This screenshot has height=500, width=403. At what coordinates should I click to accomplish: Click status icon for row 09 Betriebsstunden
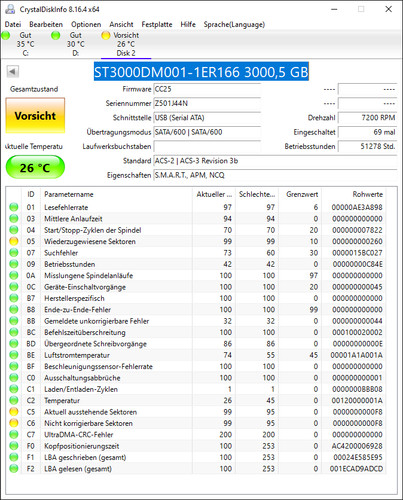(14, 264)
